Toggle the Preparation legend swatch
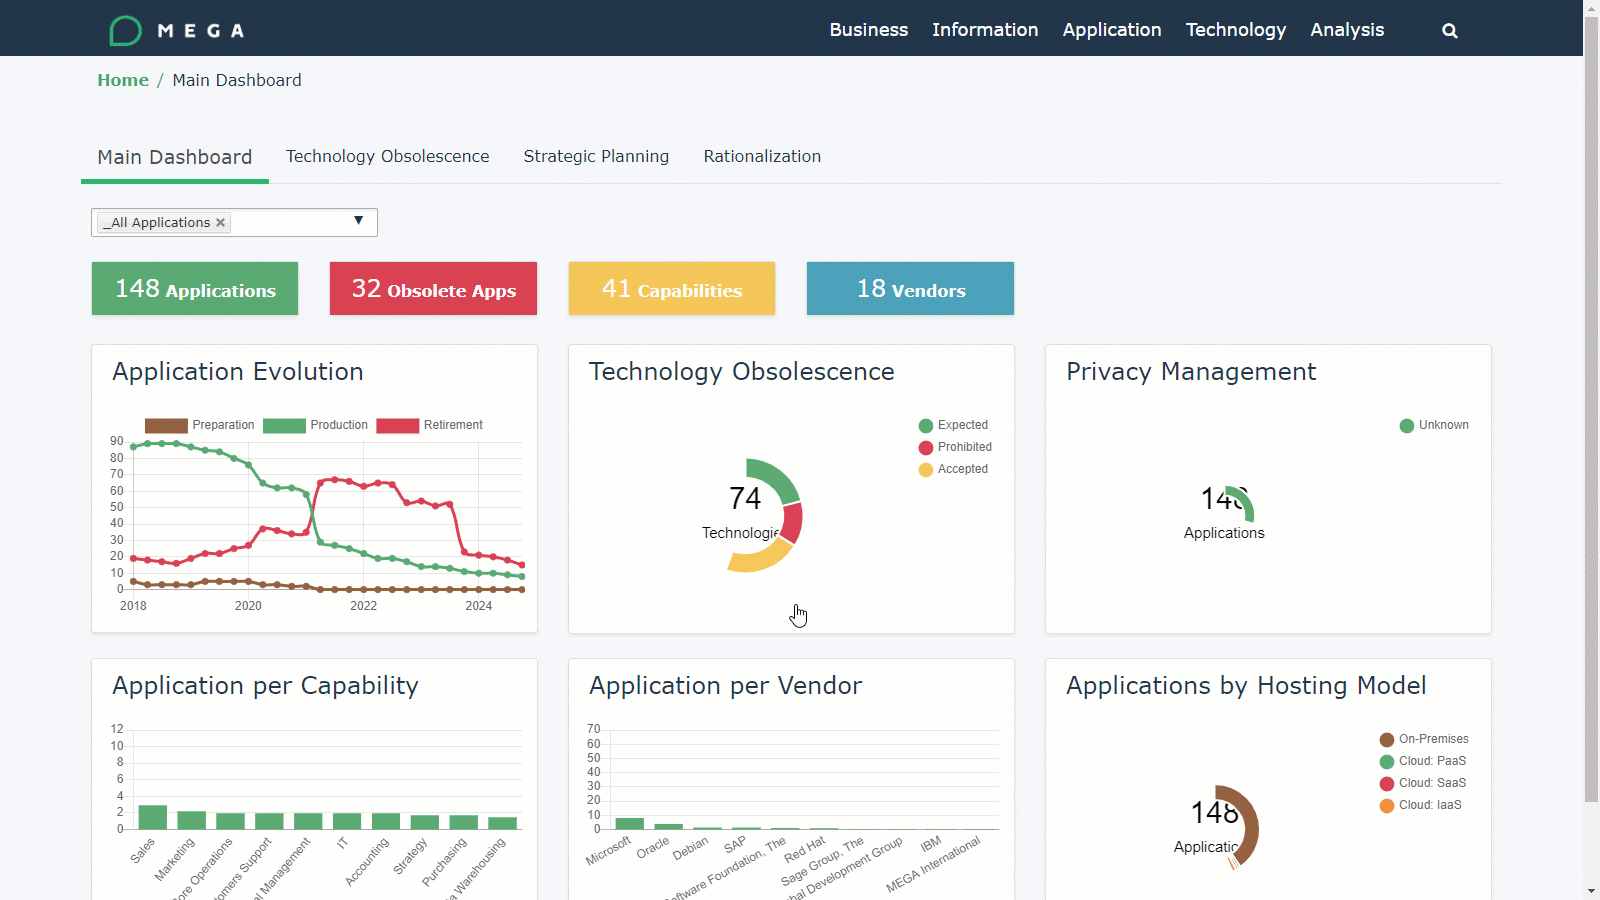Viewport: 1600px width, 900px height. [x=166, y=425]
